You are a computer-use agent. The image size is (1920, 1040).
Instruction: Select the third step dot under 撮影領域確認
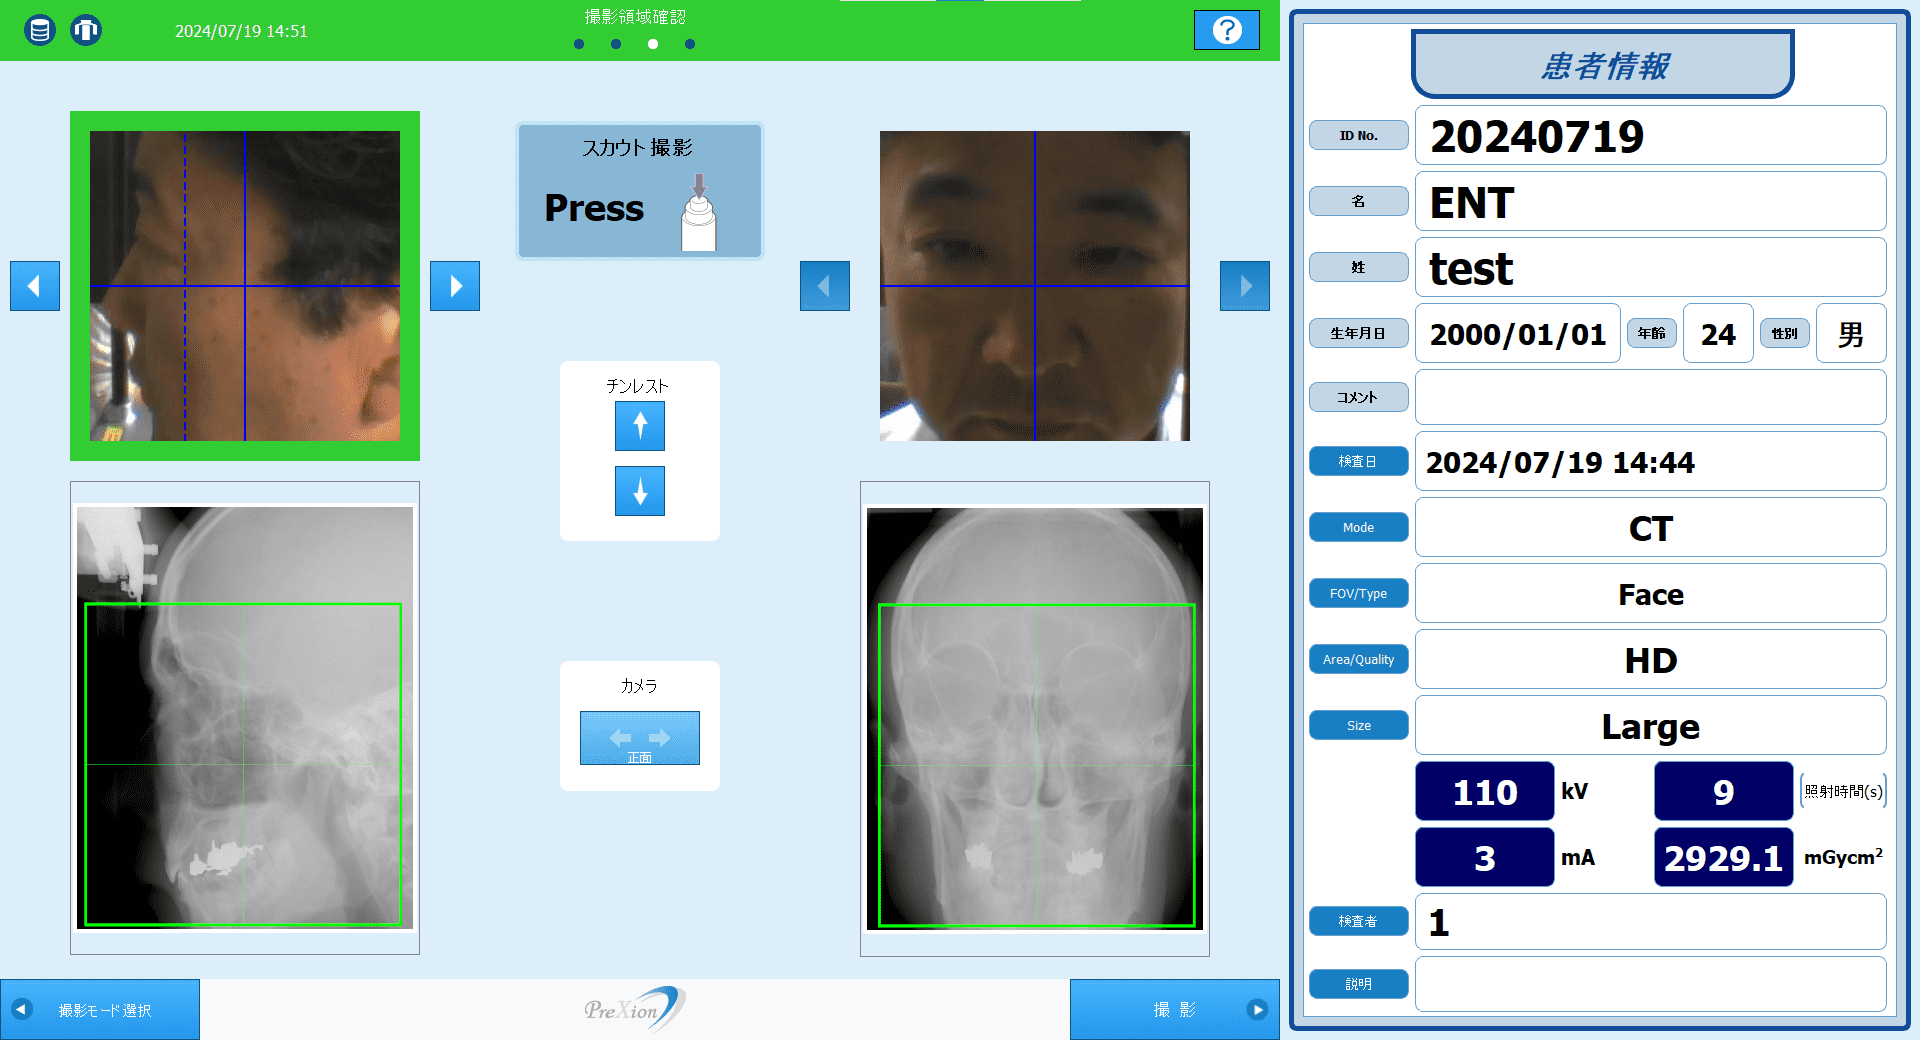653,44
